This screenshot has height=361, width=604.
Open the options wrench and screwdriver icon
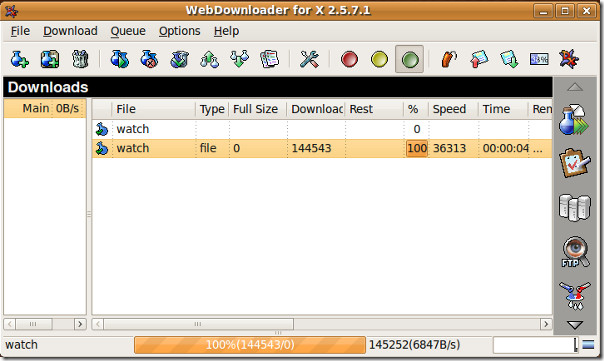[x=309, y=59]
